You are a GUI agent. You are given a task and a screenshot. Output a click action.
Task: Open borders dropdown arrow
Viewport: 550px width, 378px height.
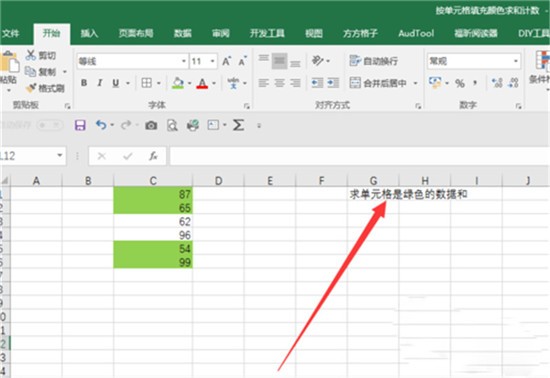tap(159, 83)
